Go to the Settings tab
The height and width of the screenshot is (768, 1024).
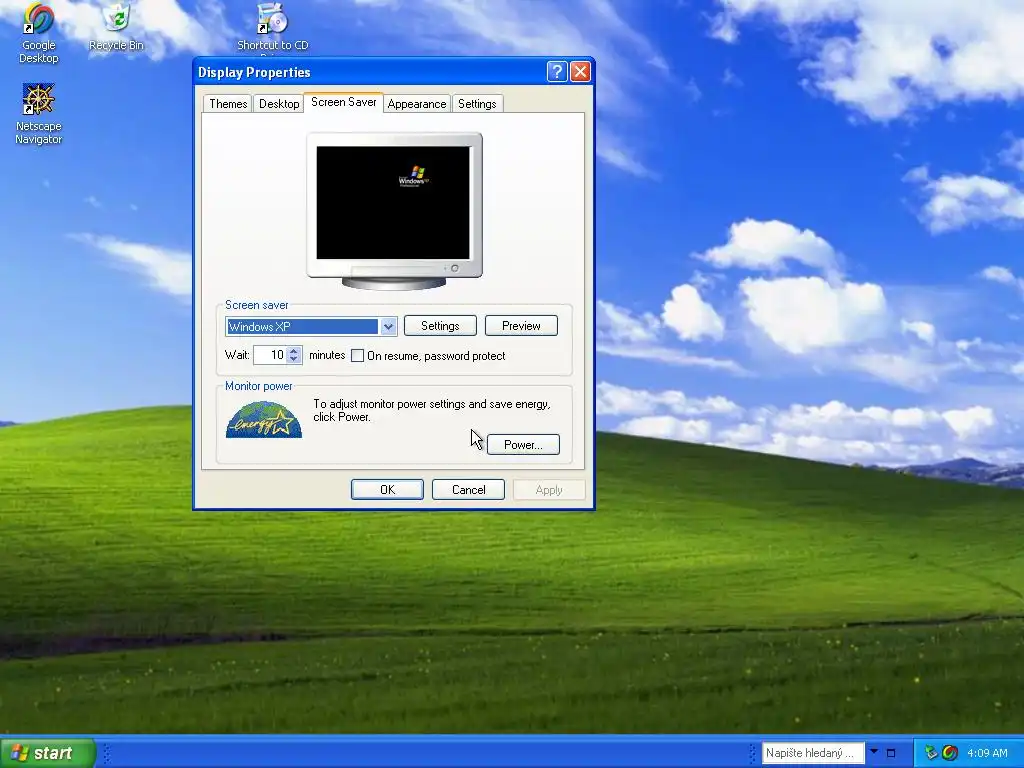click(477, 104)
